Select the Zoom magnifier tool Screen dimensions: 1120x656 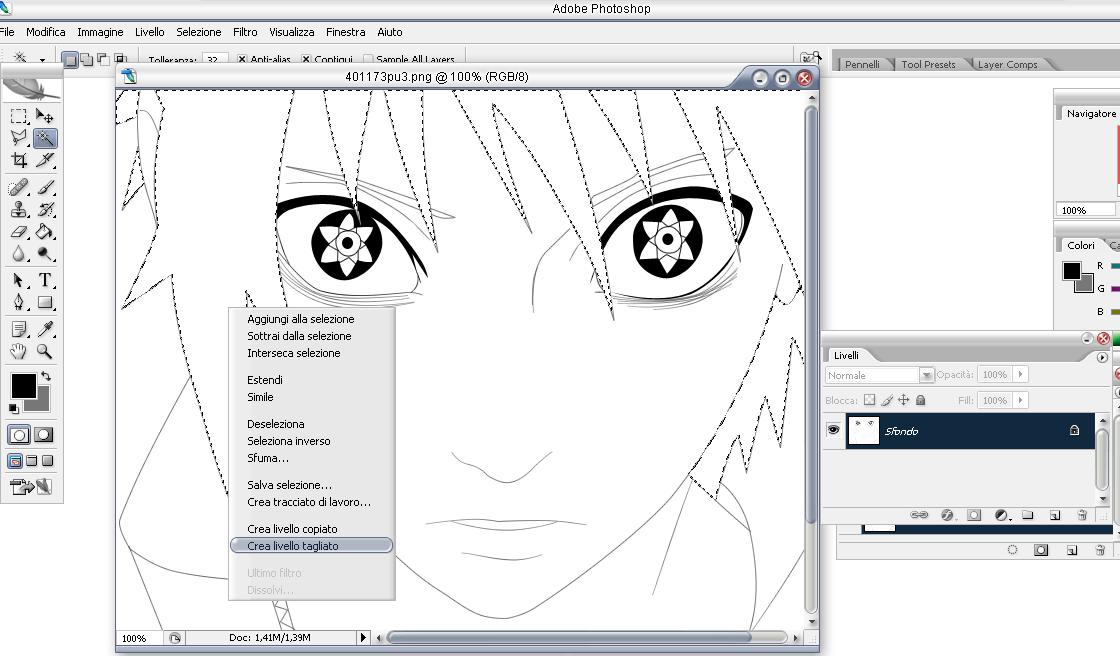[45, 351]
